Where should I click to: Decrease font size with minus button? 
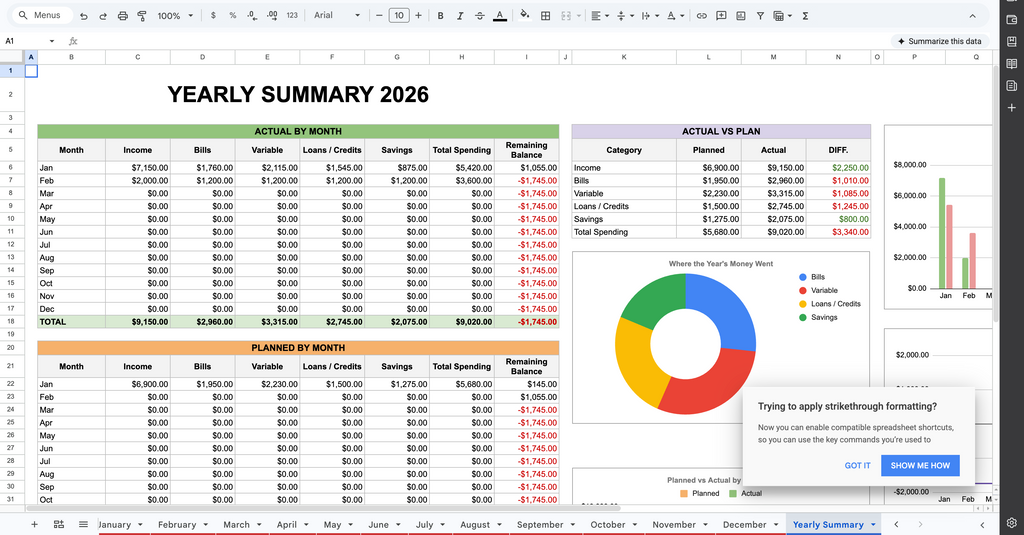[379, 16]
